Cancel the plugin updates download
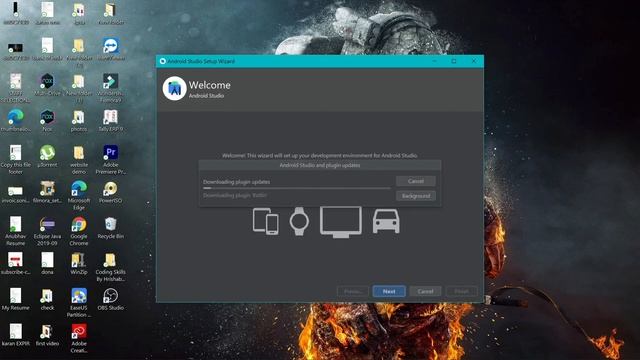Viewport: 640px width, 360px height. click(x=416, y=181)
